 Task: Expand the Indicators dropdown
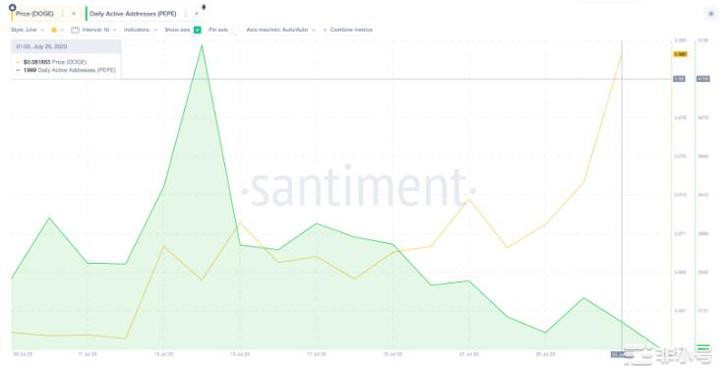[x=140, y=30]
